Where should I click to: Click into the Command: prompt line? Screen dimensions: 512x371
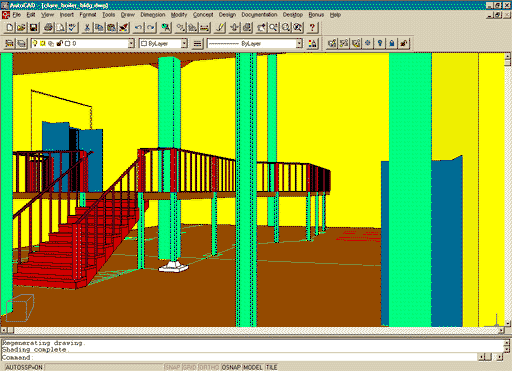point(239,357)
